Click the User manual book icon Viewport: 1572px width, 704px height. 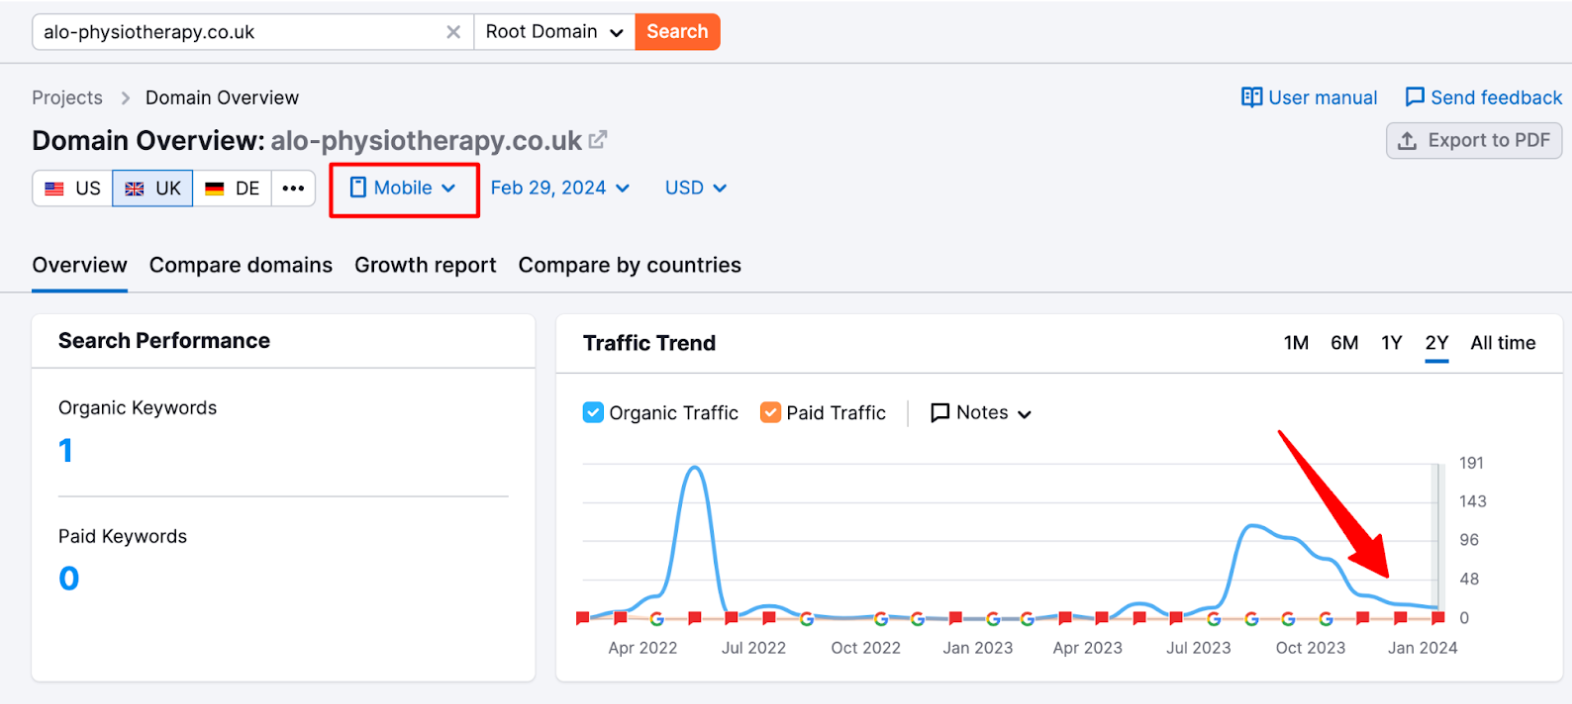[x=1251, y=97]
